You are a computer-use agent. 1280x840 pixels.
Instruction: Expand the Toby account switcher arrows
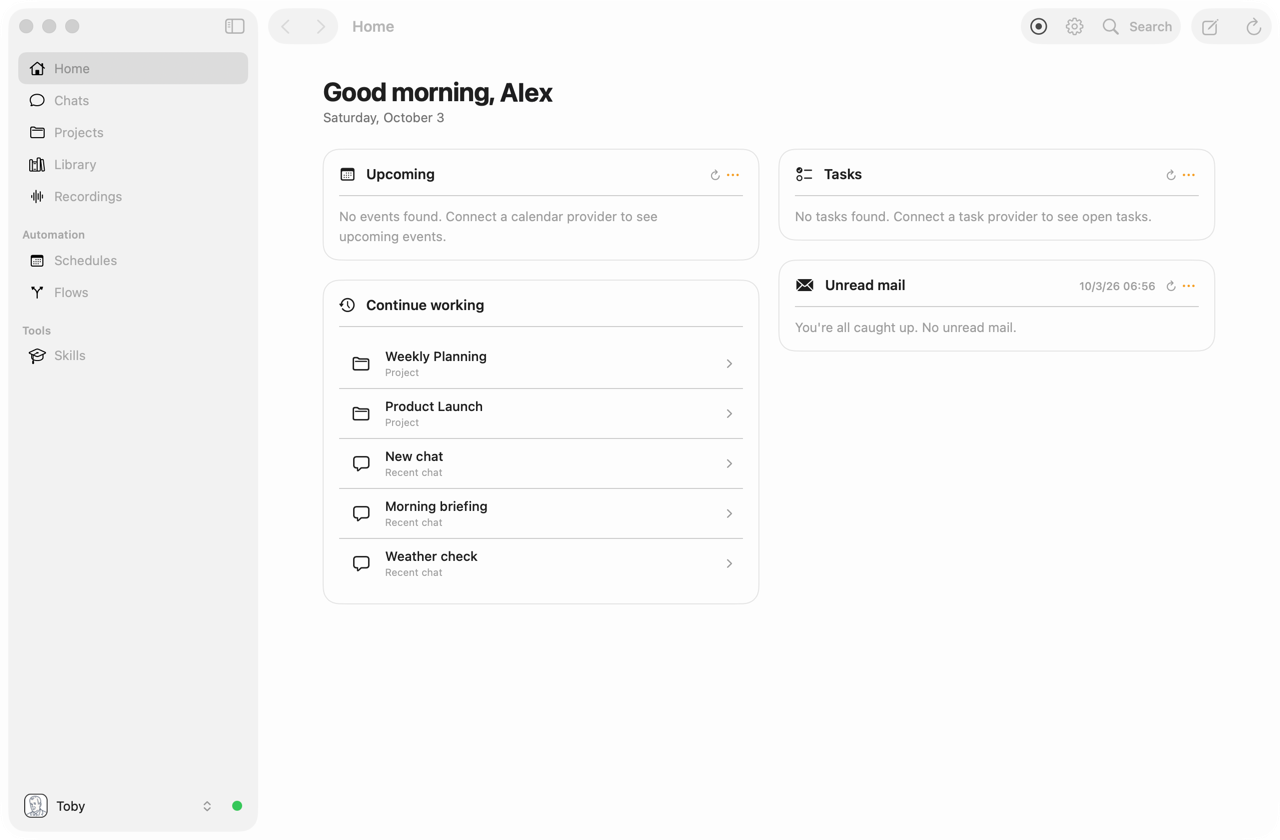(207, 806)
